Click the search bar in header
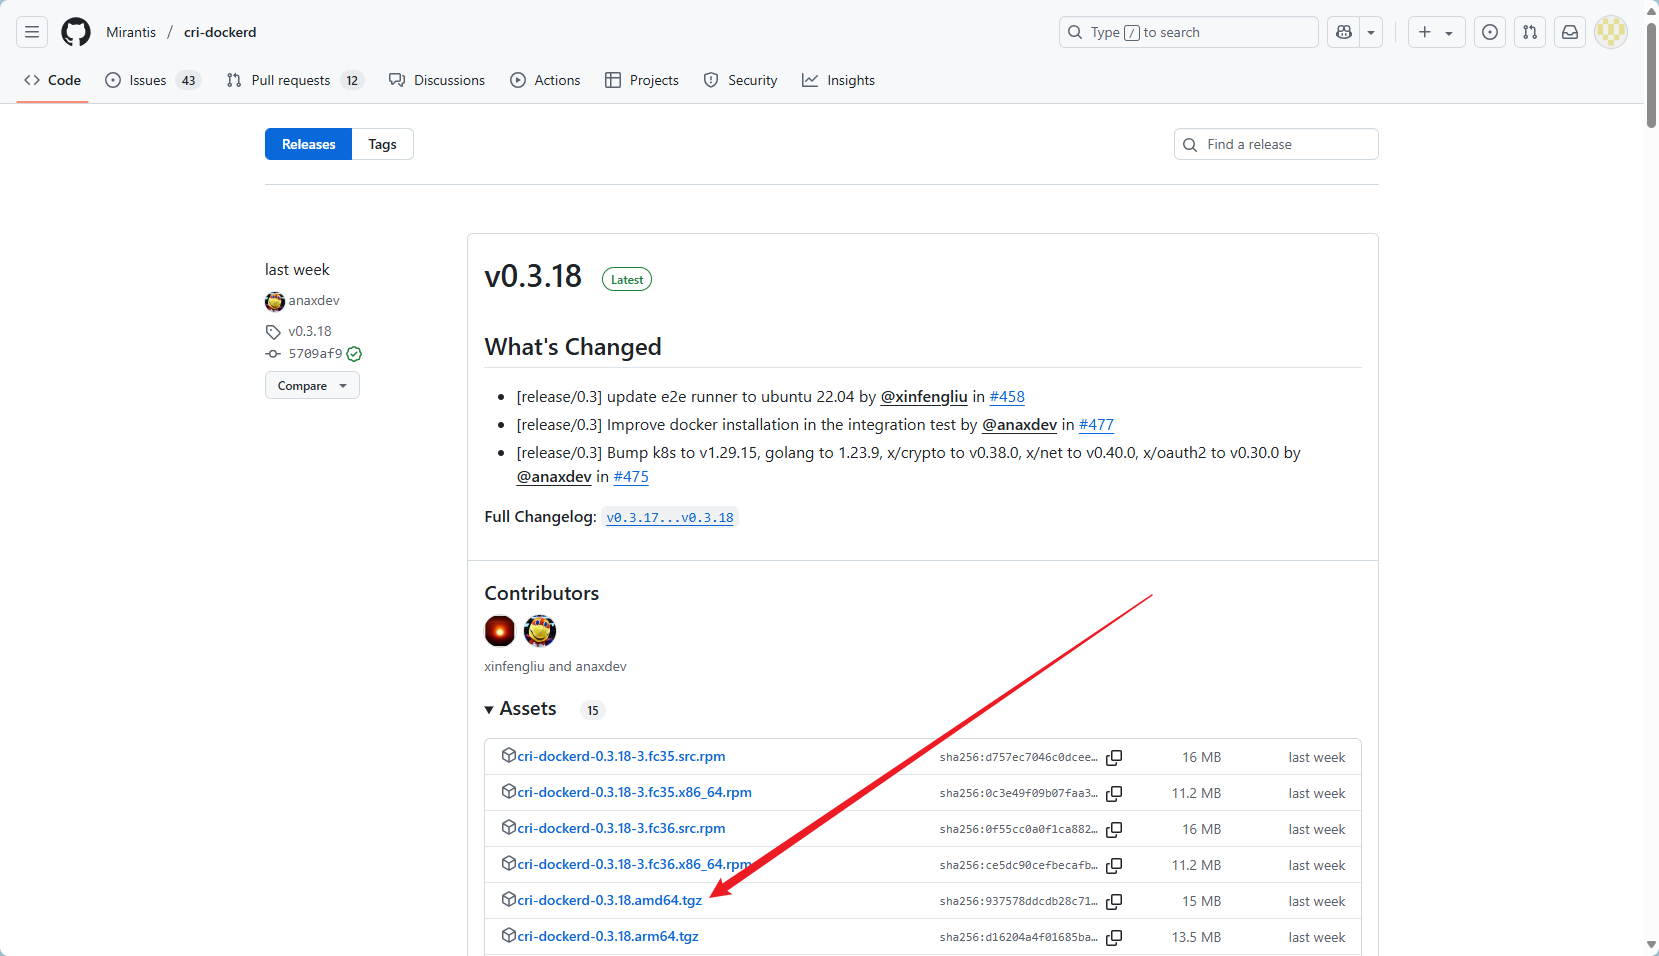1659x956 pixels. (x=1188, y=32)
